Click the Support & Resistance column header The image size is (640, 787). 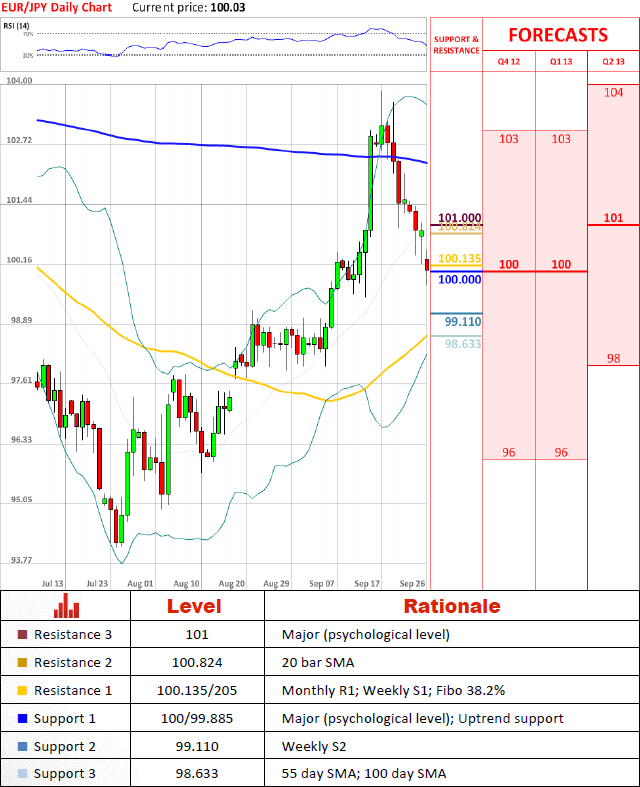[x=456, y=45]
